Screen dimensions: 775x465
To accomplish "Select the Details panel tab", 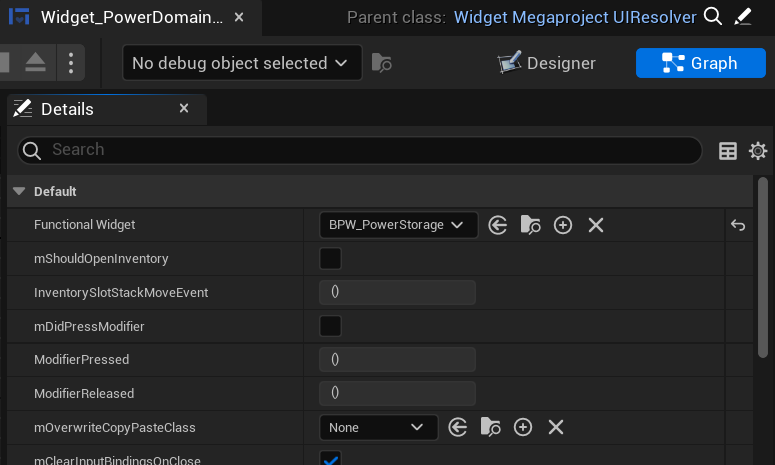I will coord(106,109).
